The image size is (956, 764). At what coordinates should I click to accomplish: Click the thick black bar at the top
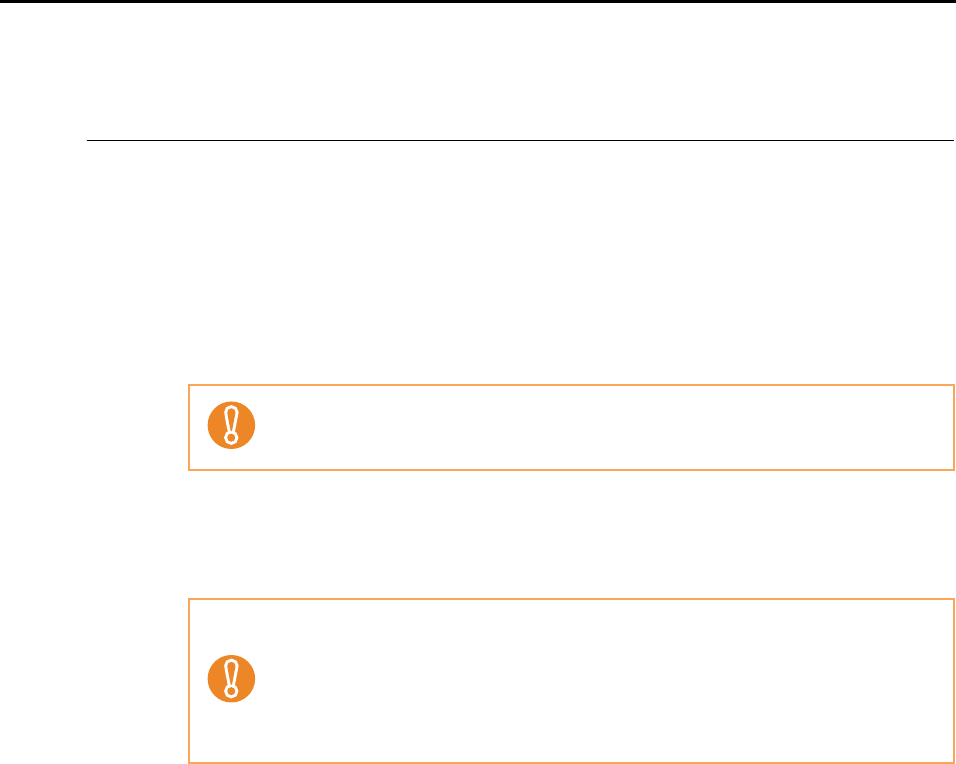tap(478, 2)
